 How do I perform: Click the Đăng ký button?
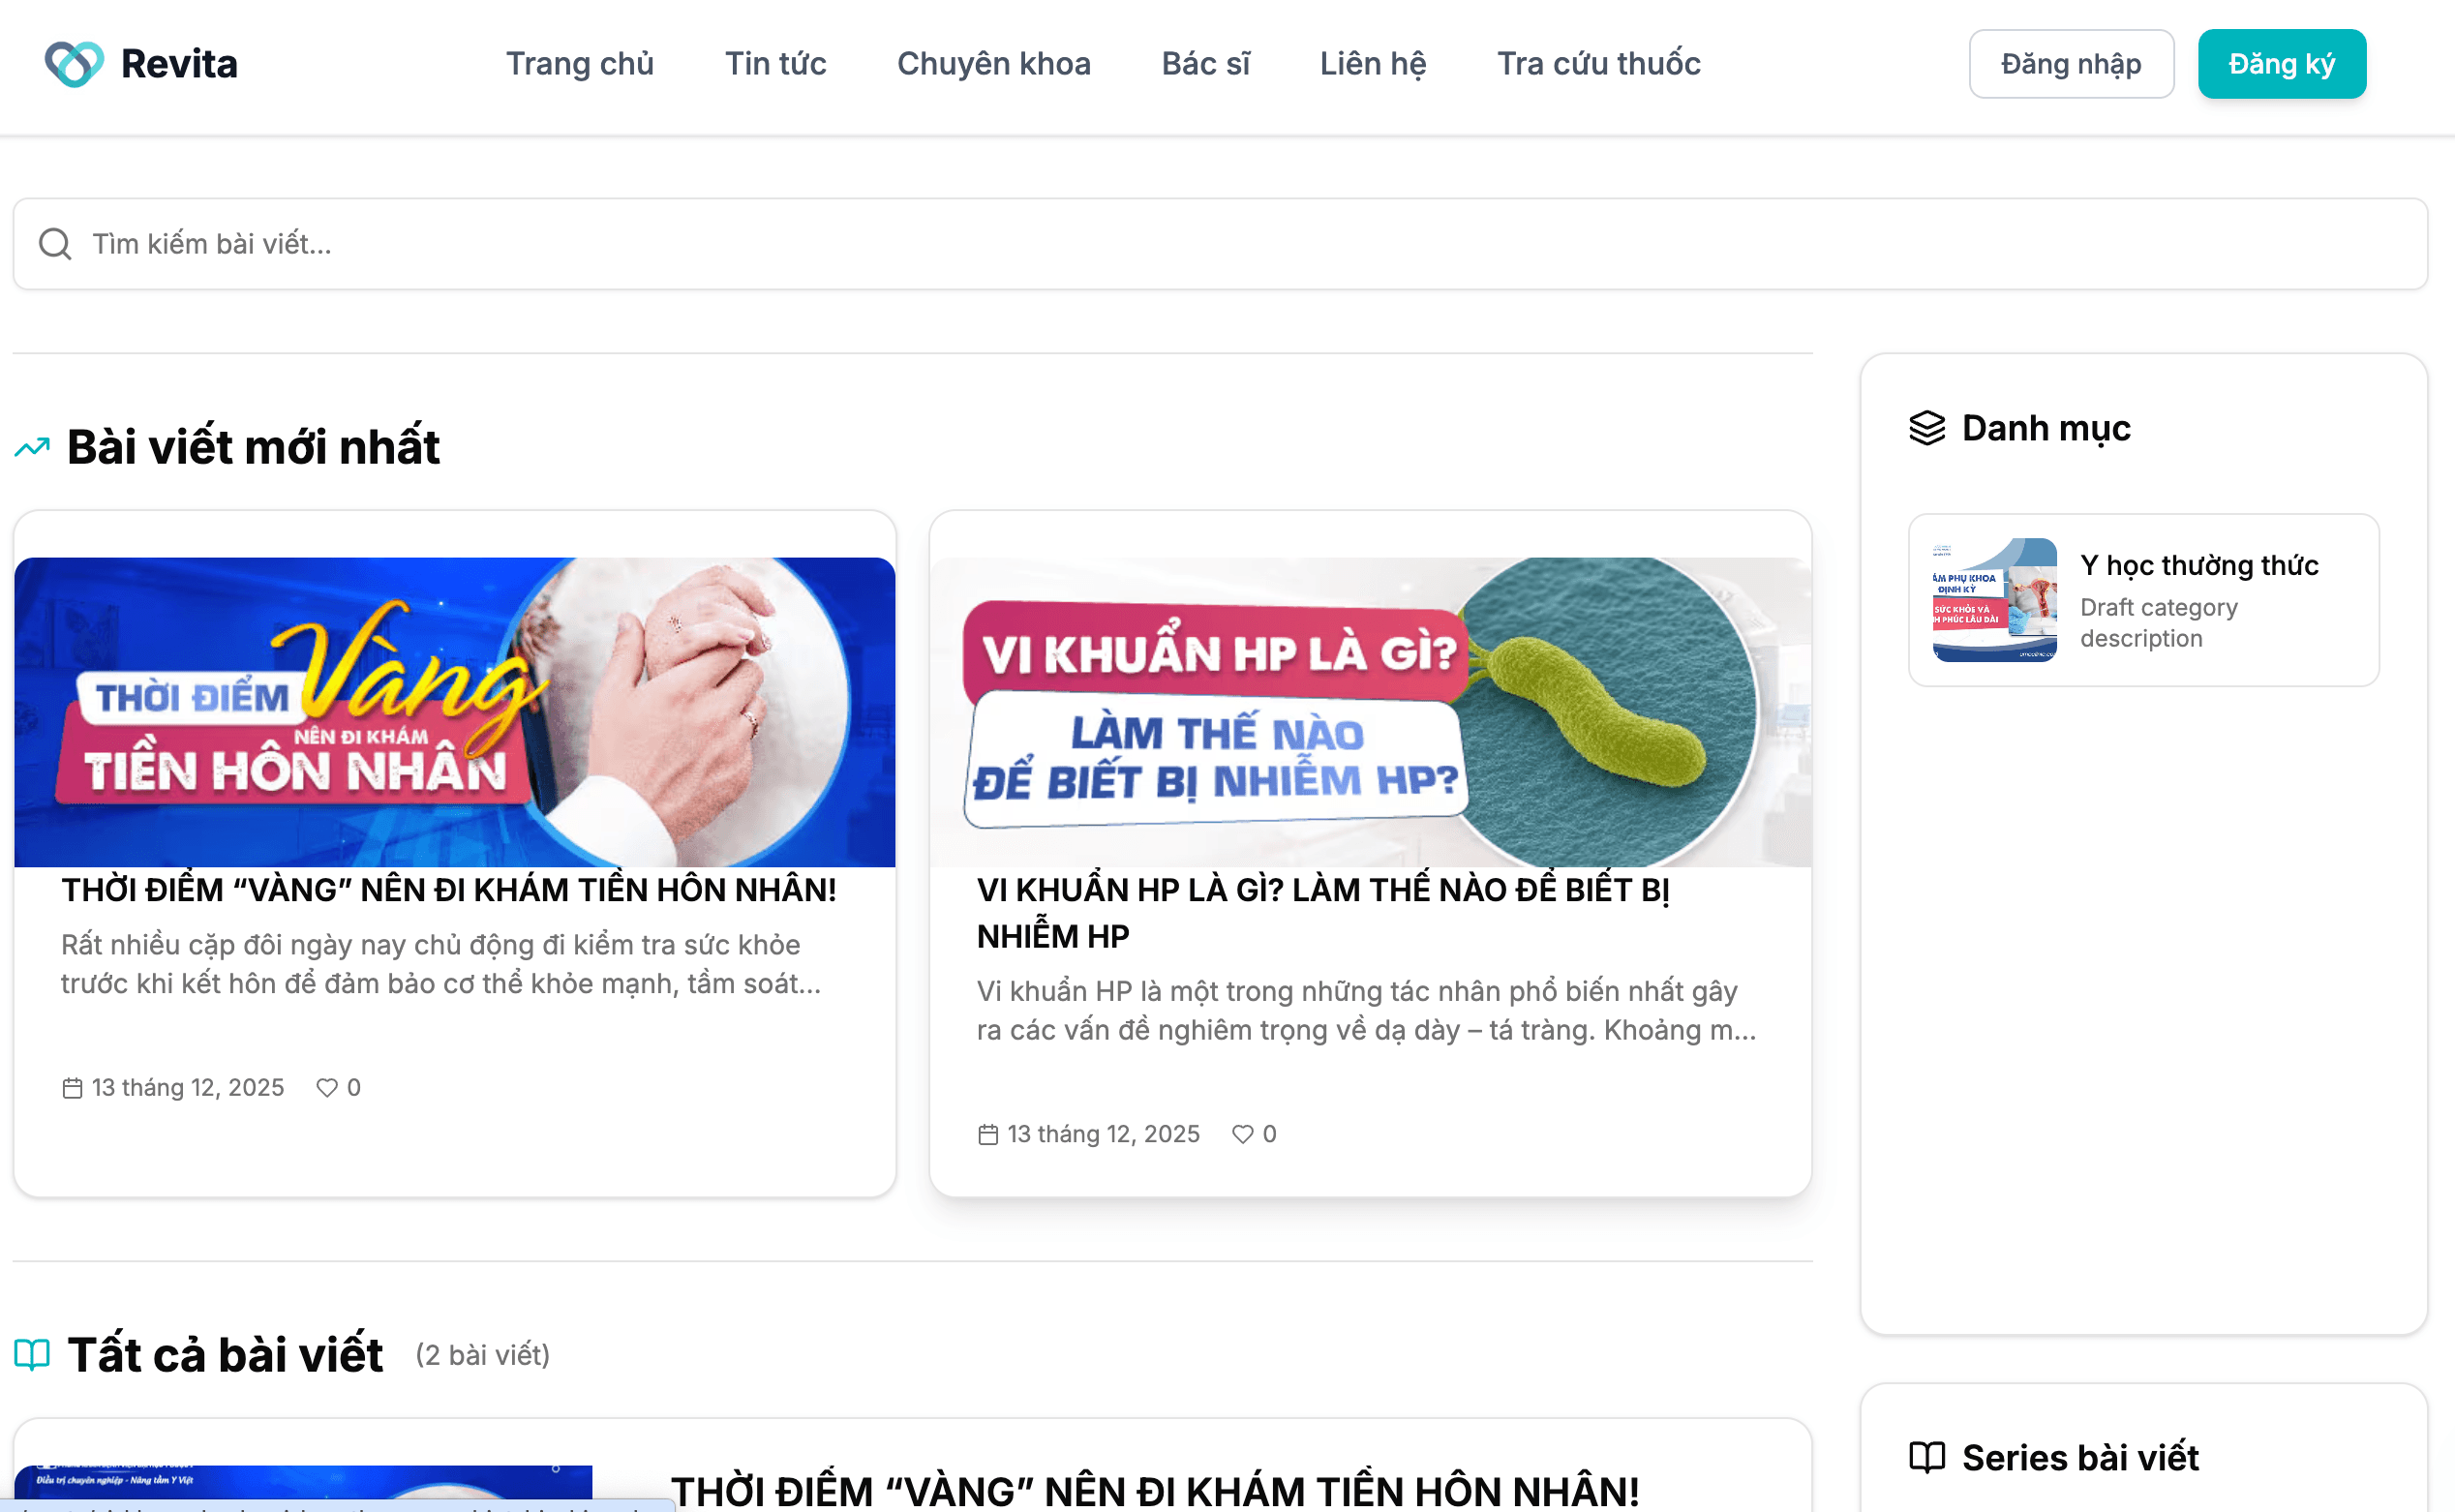point(2282,64)
